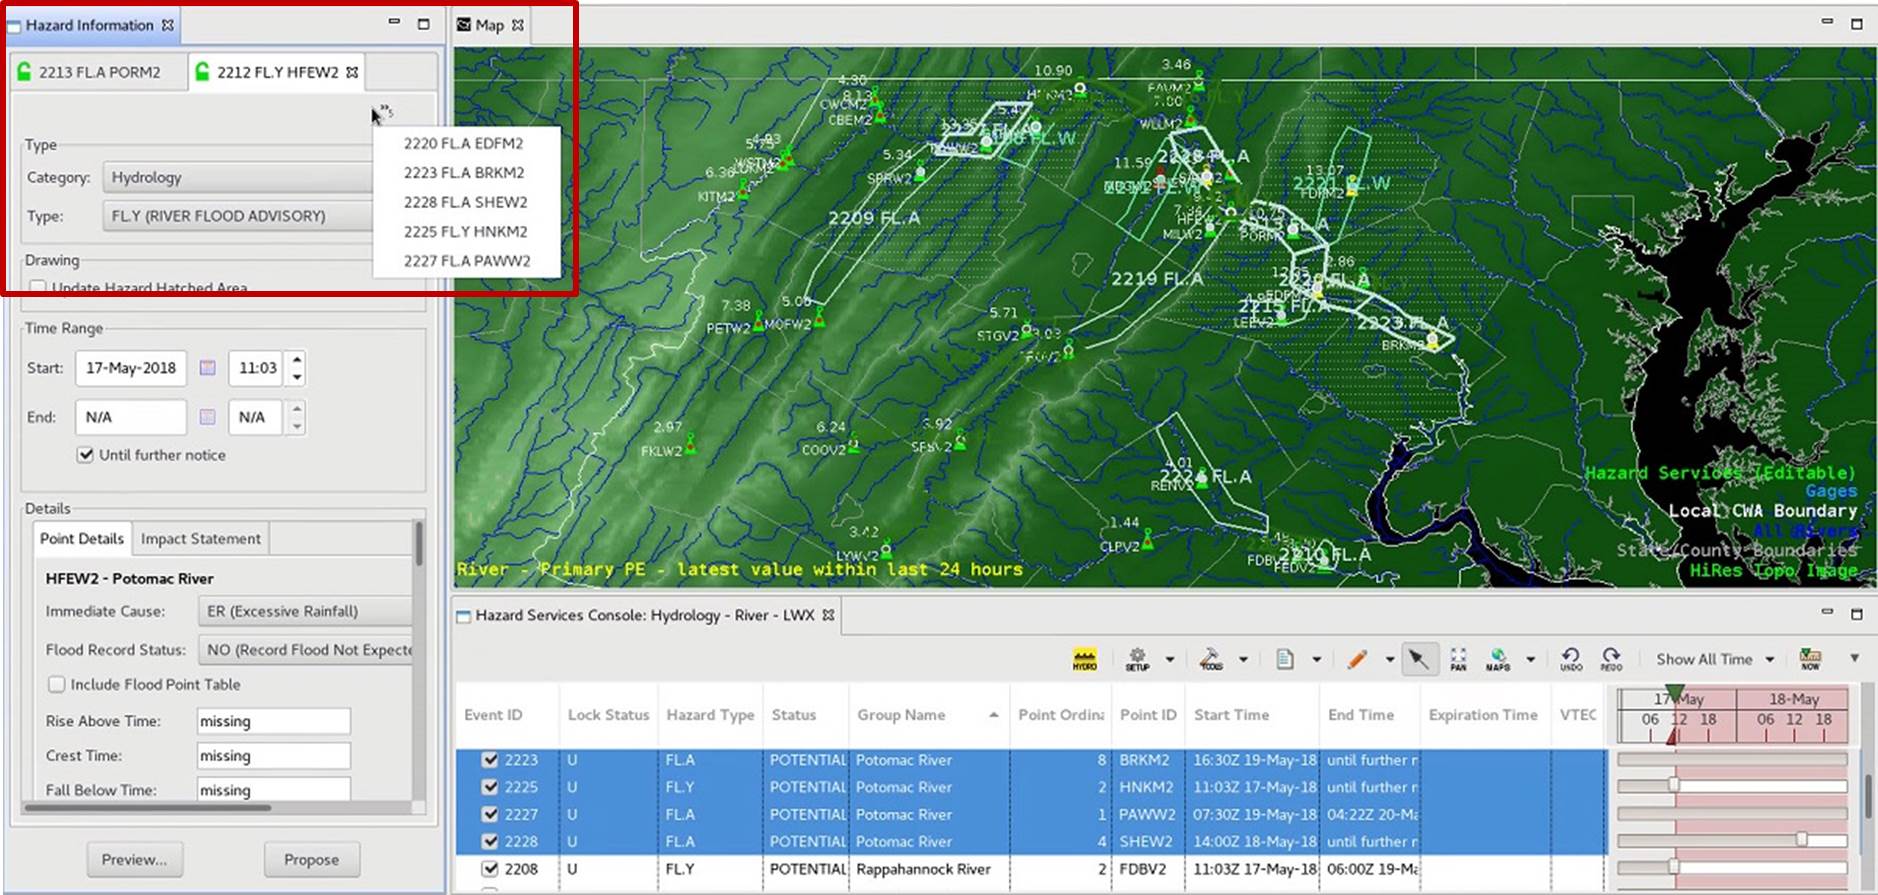This screenshot has height=895, width=1878.
Task: Open the End date calendar picker
Action: click(207, 417)
